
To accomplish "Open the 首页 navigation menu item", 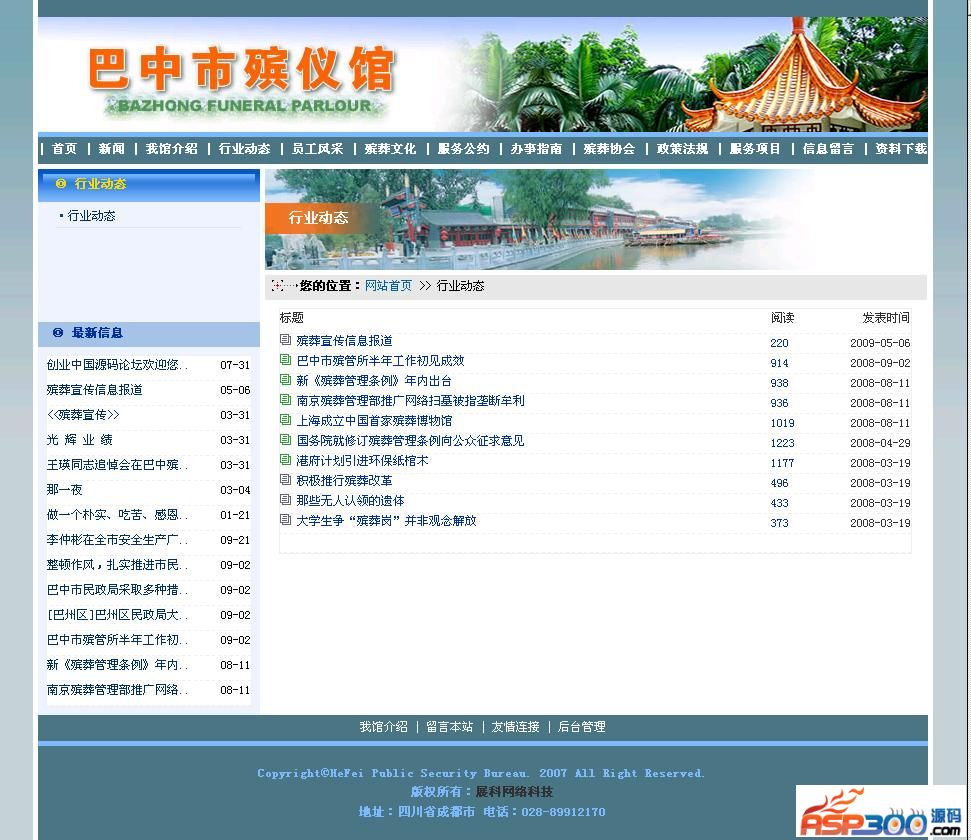I will coord(64,149).
